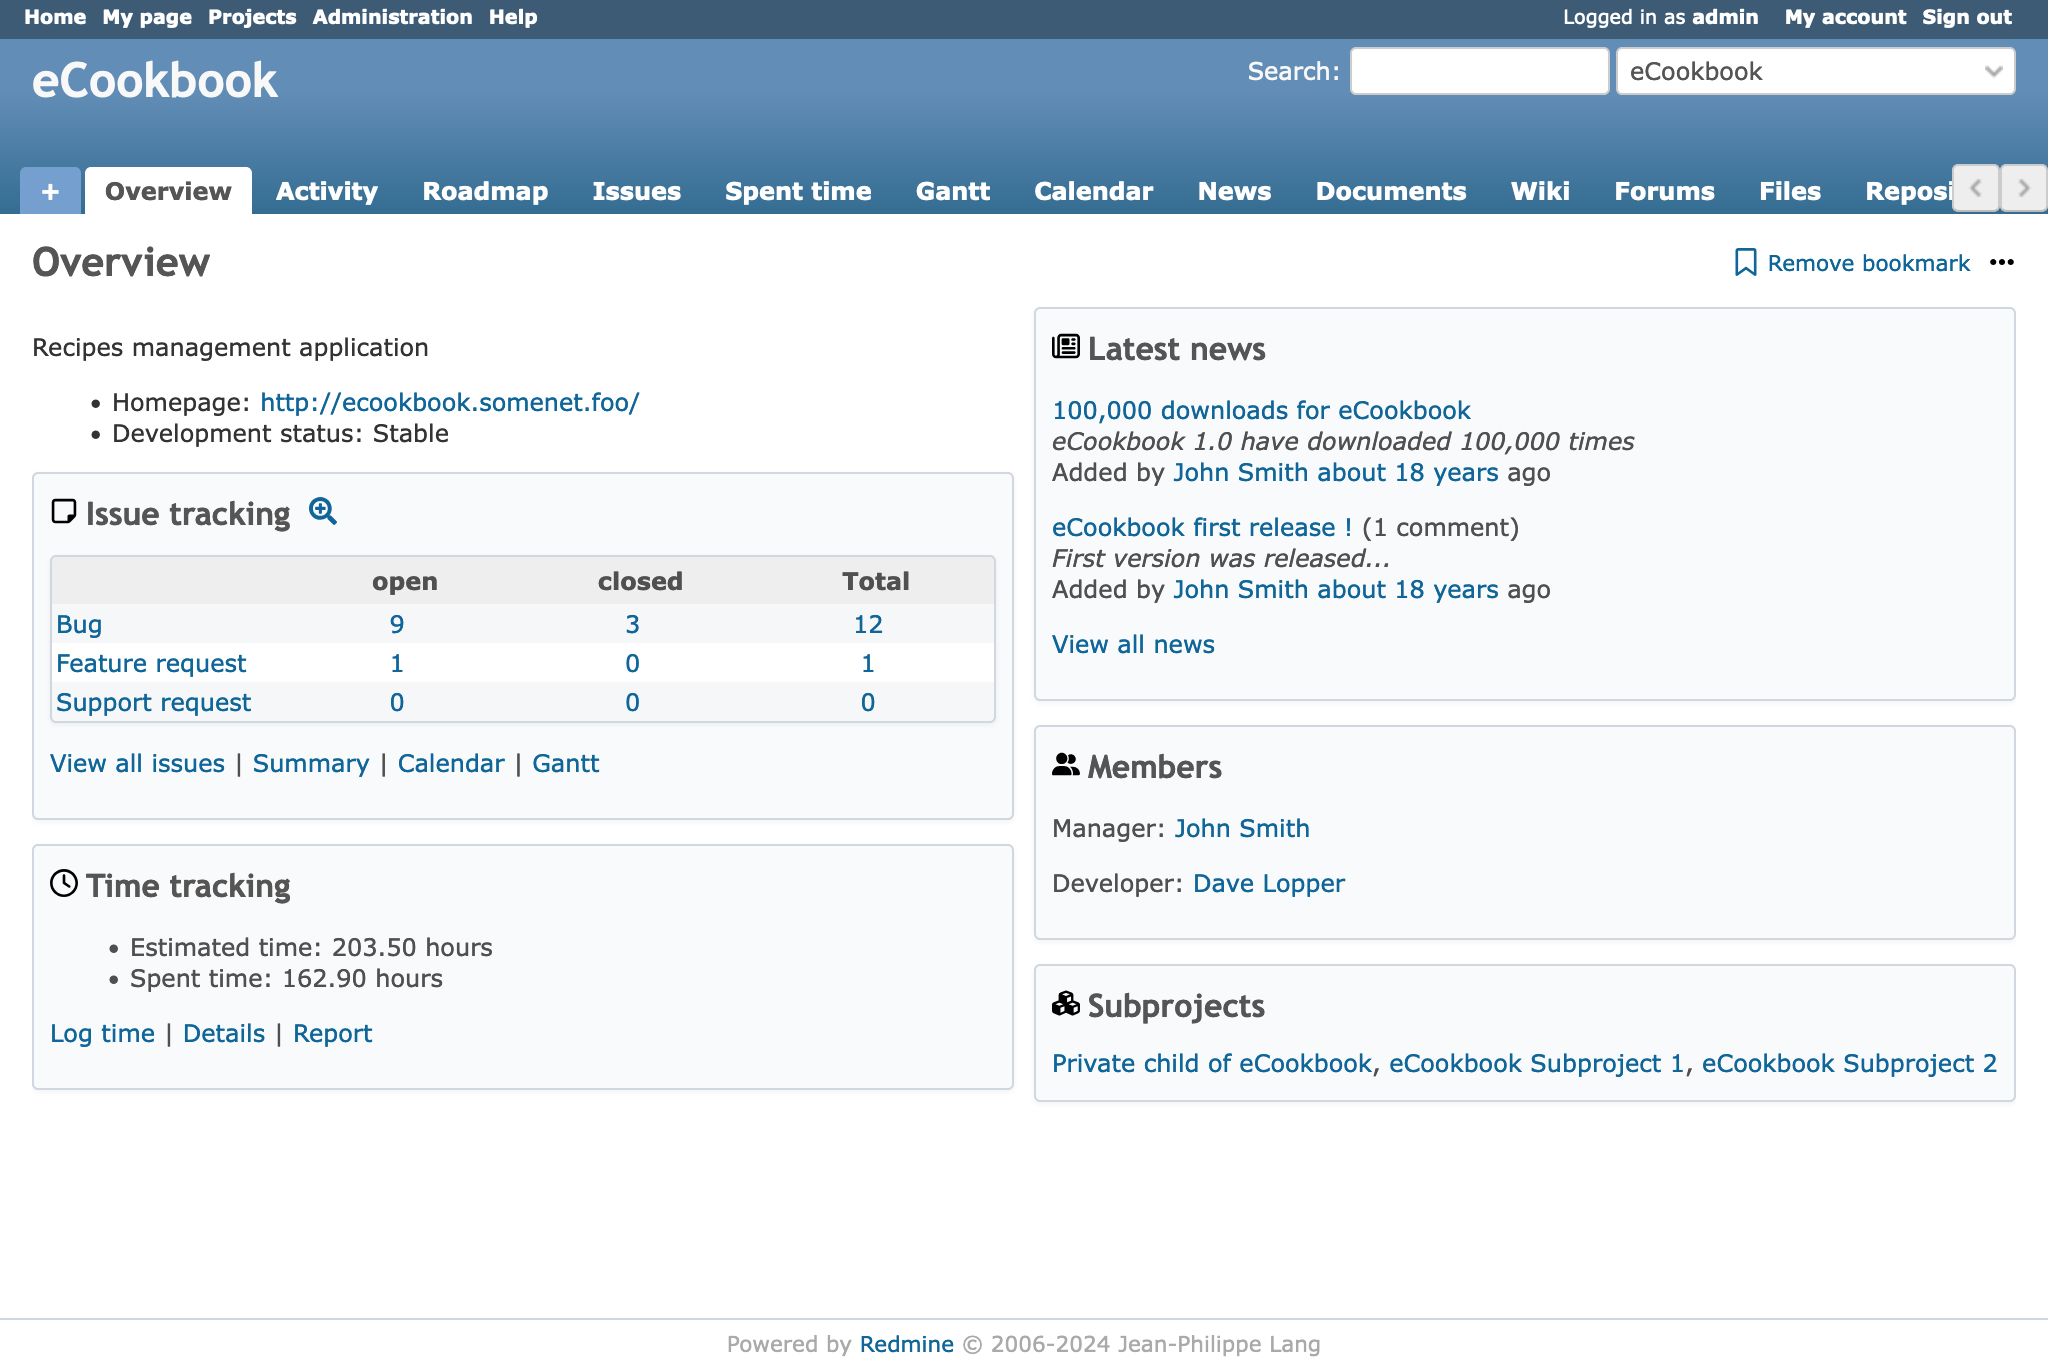Click the plus new object button
The height and width of the screenshot is (1366, 2048).
(50, 191)
